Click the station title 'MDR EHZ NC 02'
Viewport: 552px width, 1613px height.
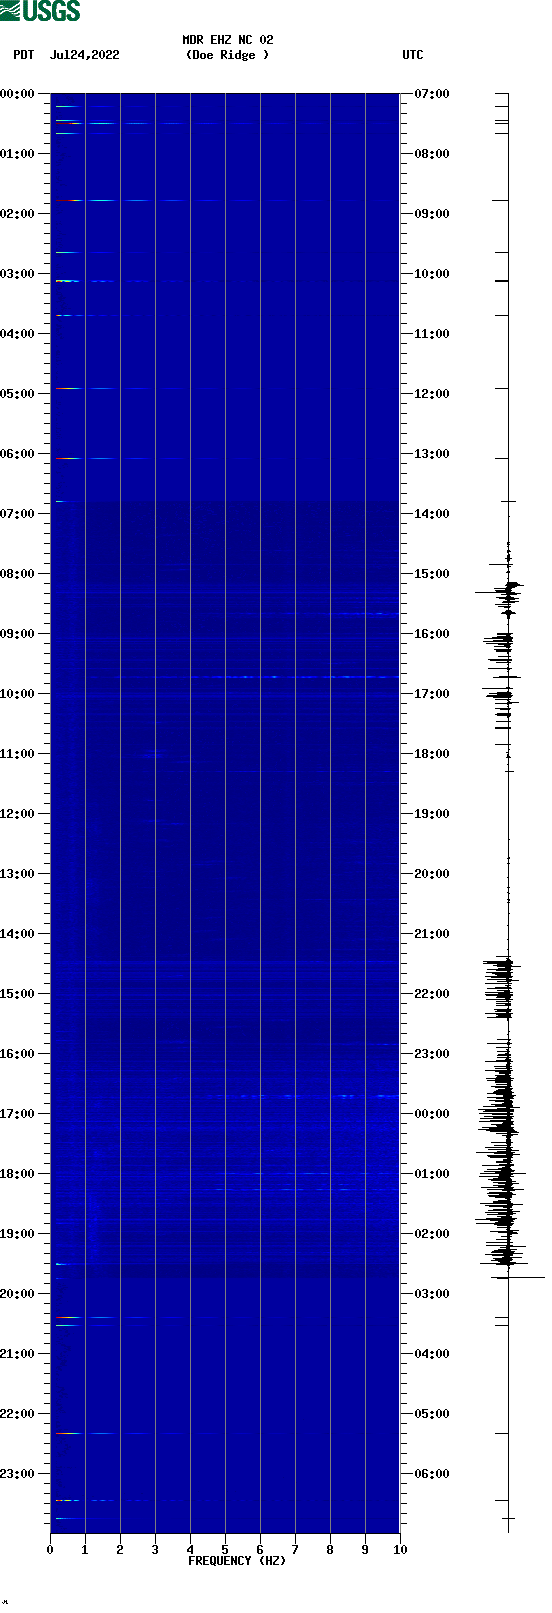point(228,40)
